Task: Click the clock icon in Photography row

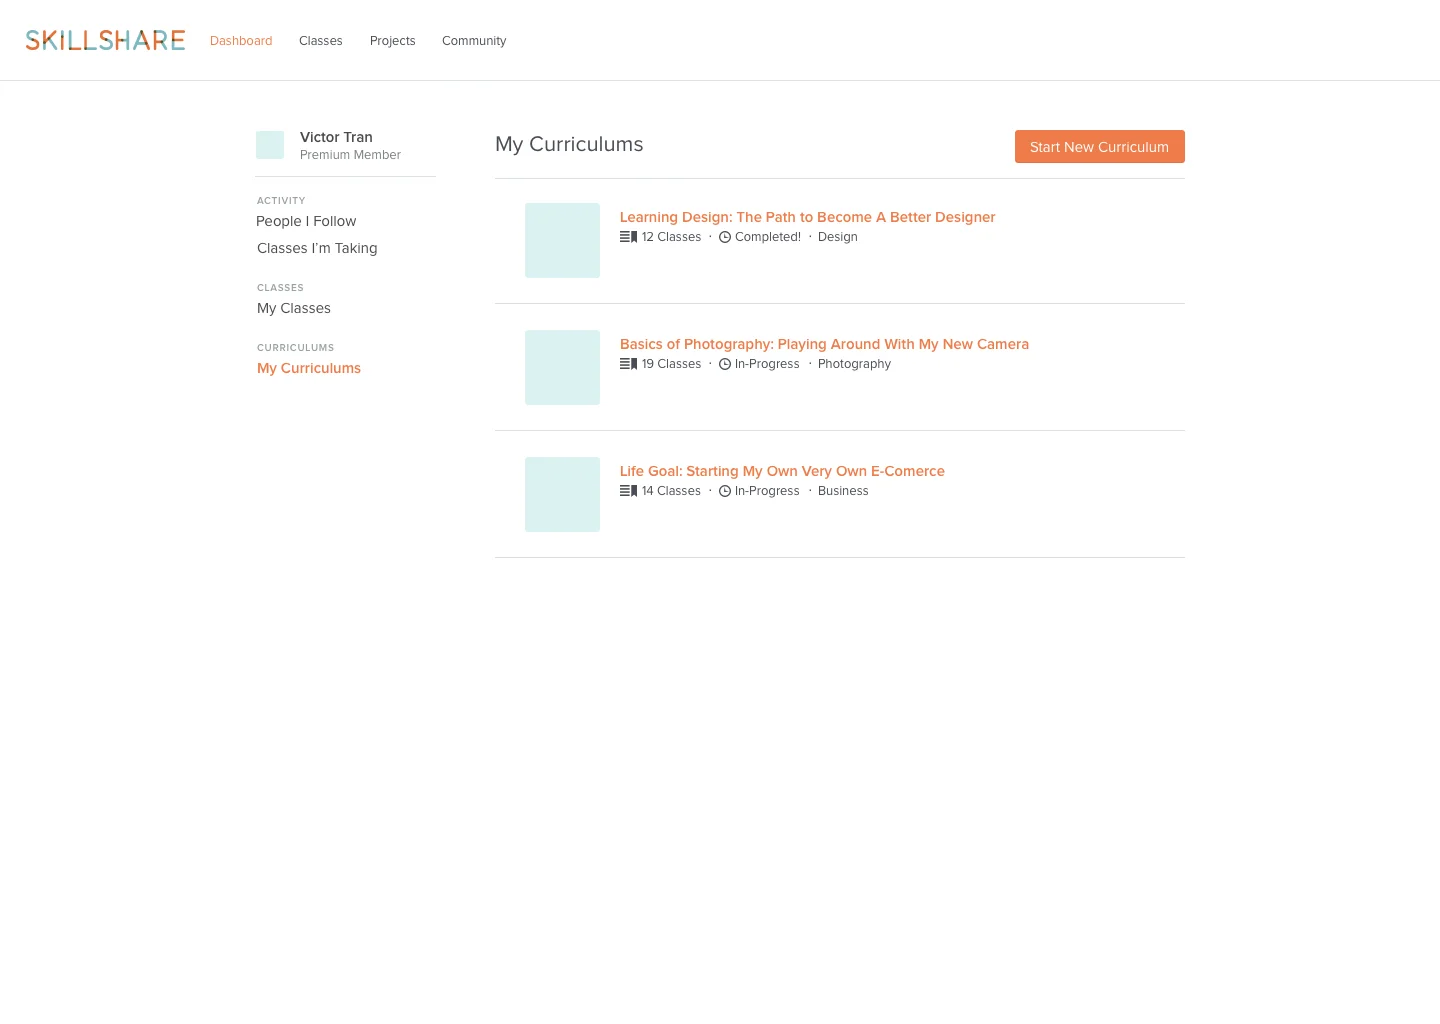Action: pos(725,364)
